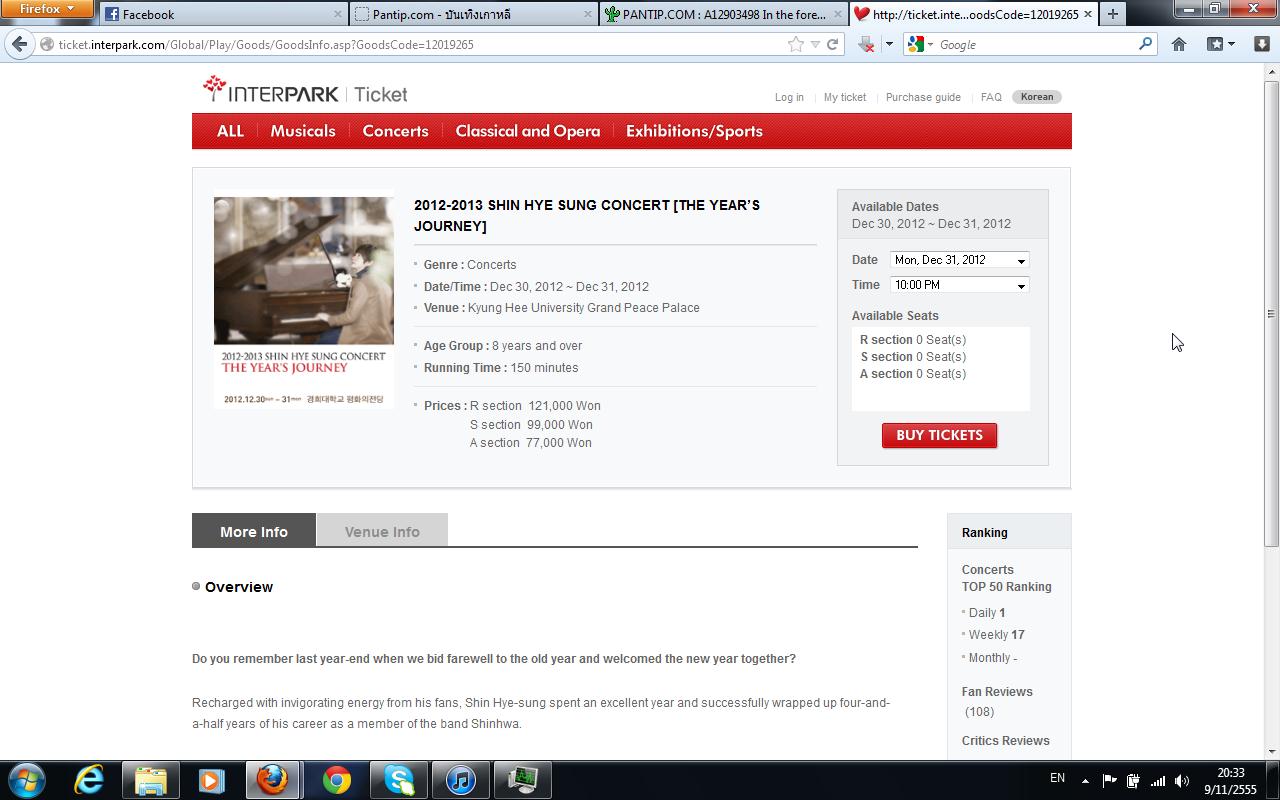The height and width of the screenshot is (800, 1280).
Task: Open media player icon in taskbar
Action: point(211,780)
